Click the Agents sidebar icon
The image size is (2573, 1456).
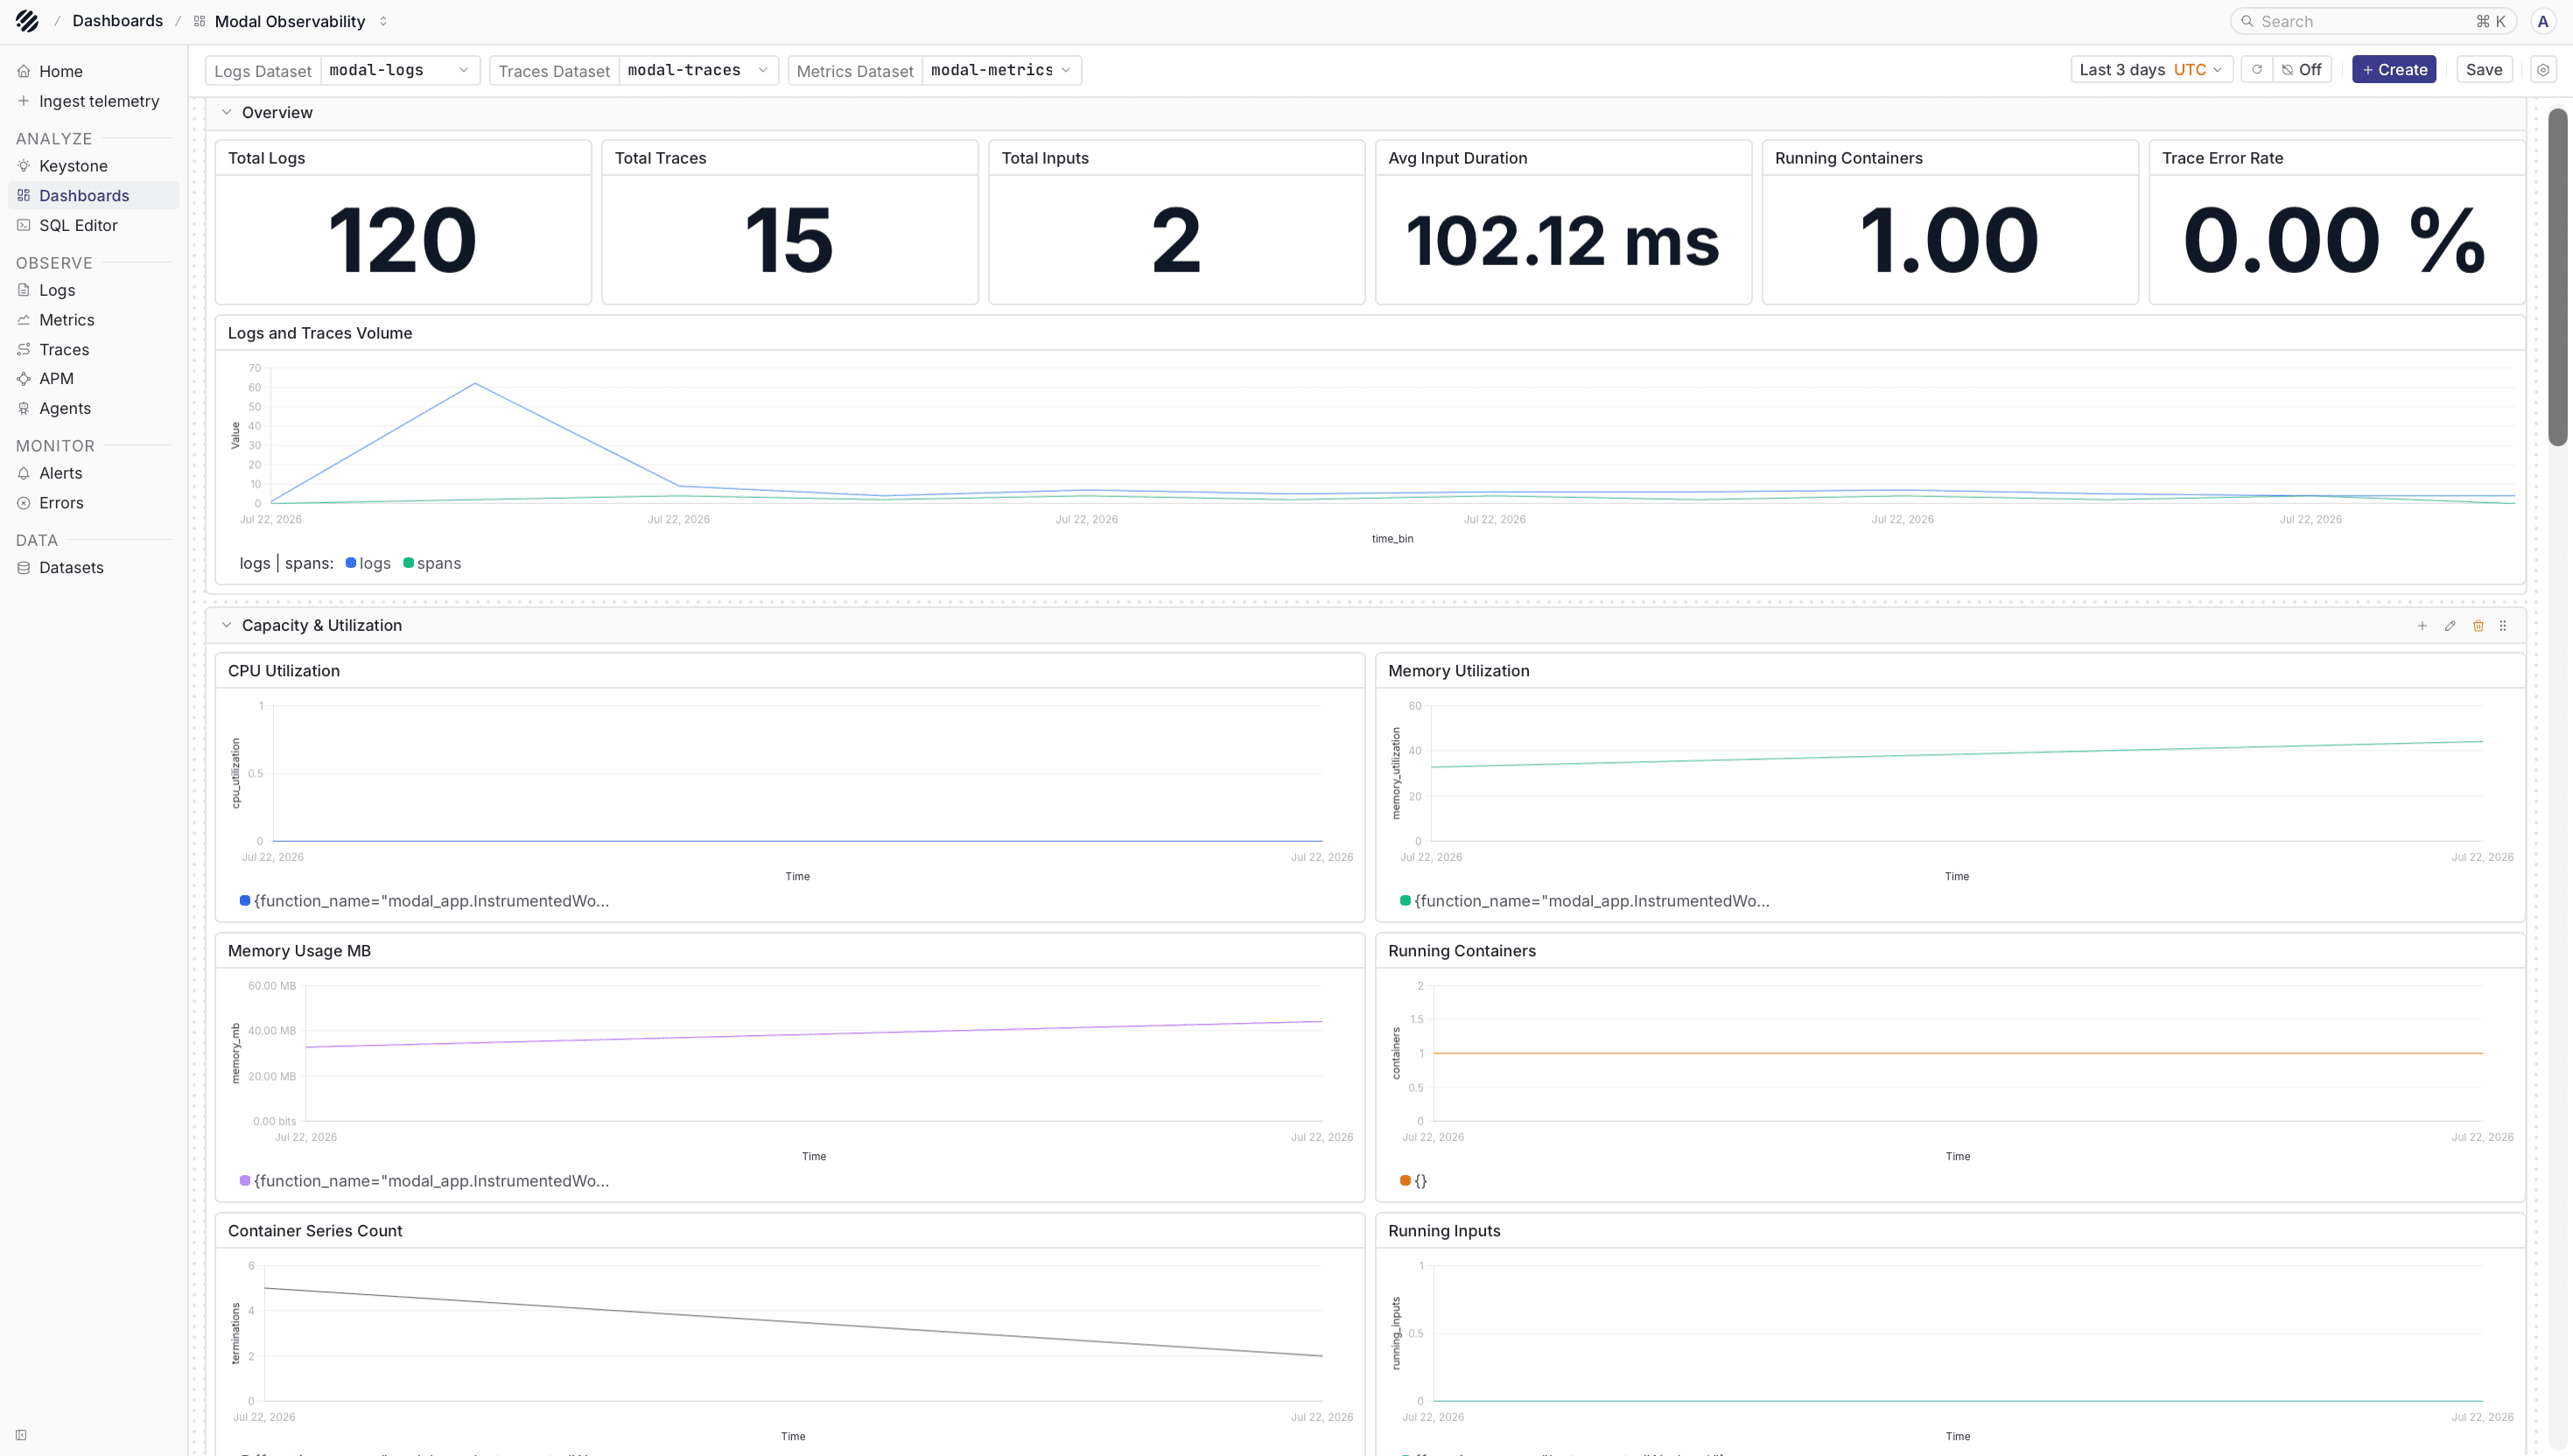tap(23, 408)
